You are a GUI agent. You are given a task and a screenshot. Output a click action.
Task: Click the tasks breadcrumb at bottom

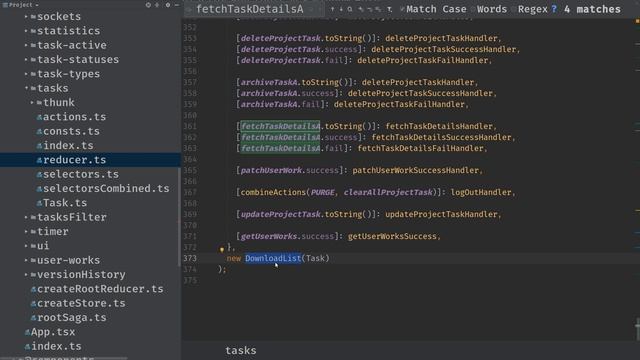241,351
